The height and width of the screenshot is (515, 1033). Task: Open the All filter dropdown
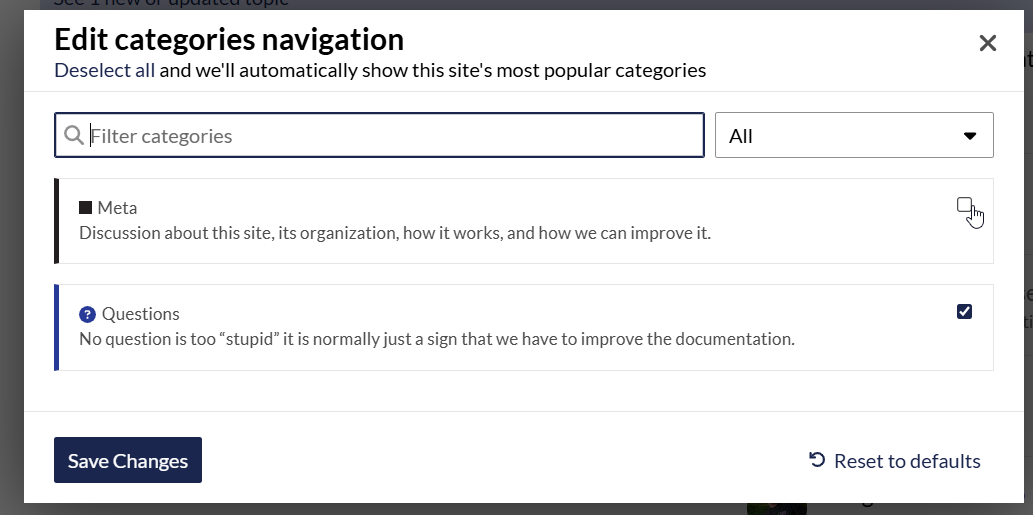pos(854,135)
